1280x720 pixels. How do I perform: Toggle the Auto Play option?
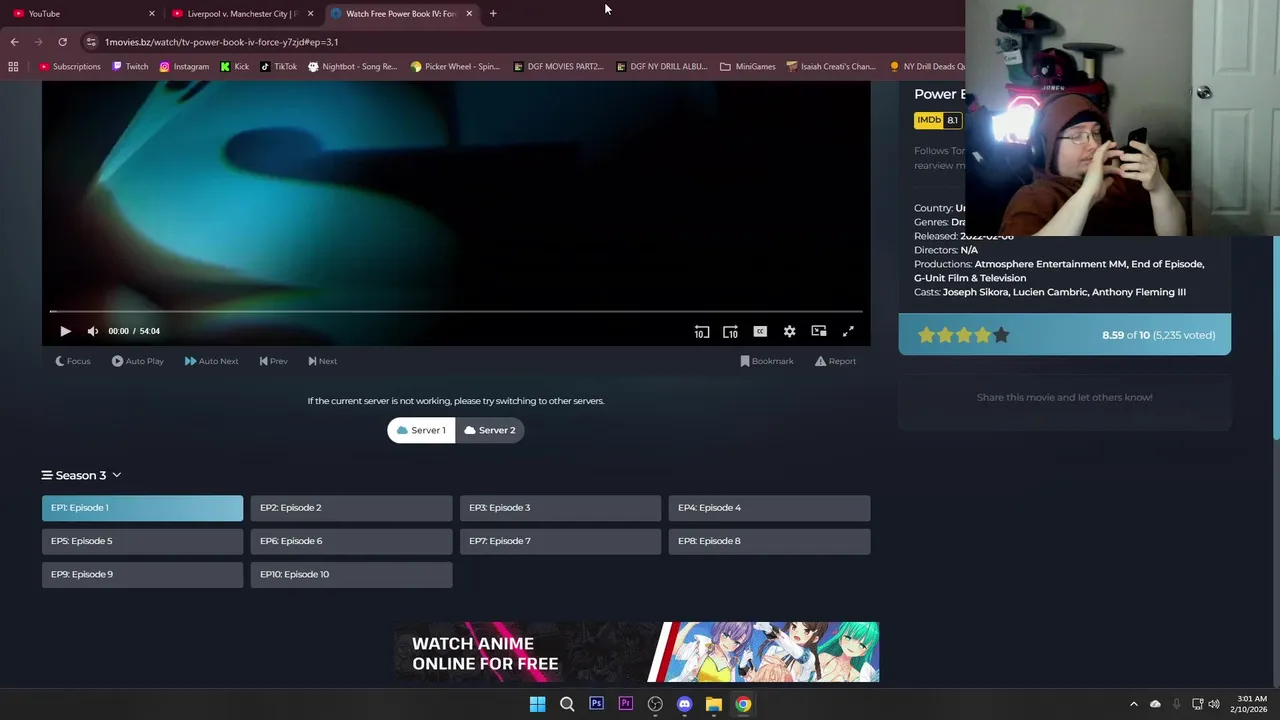click(138, 361)
